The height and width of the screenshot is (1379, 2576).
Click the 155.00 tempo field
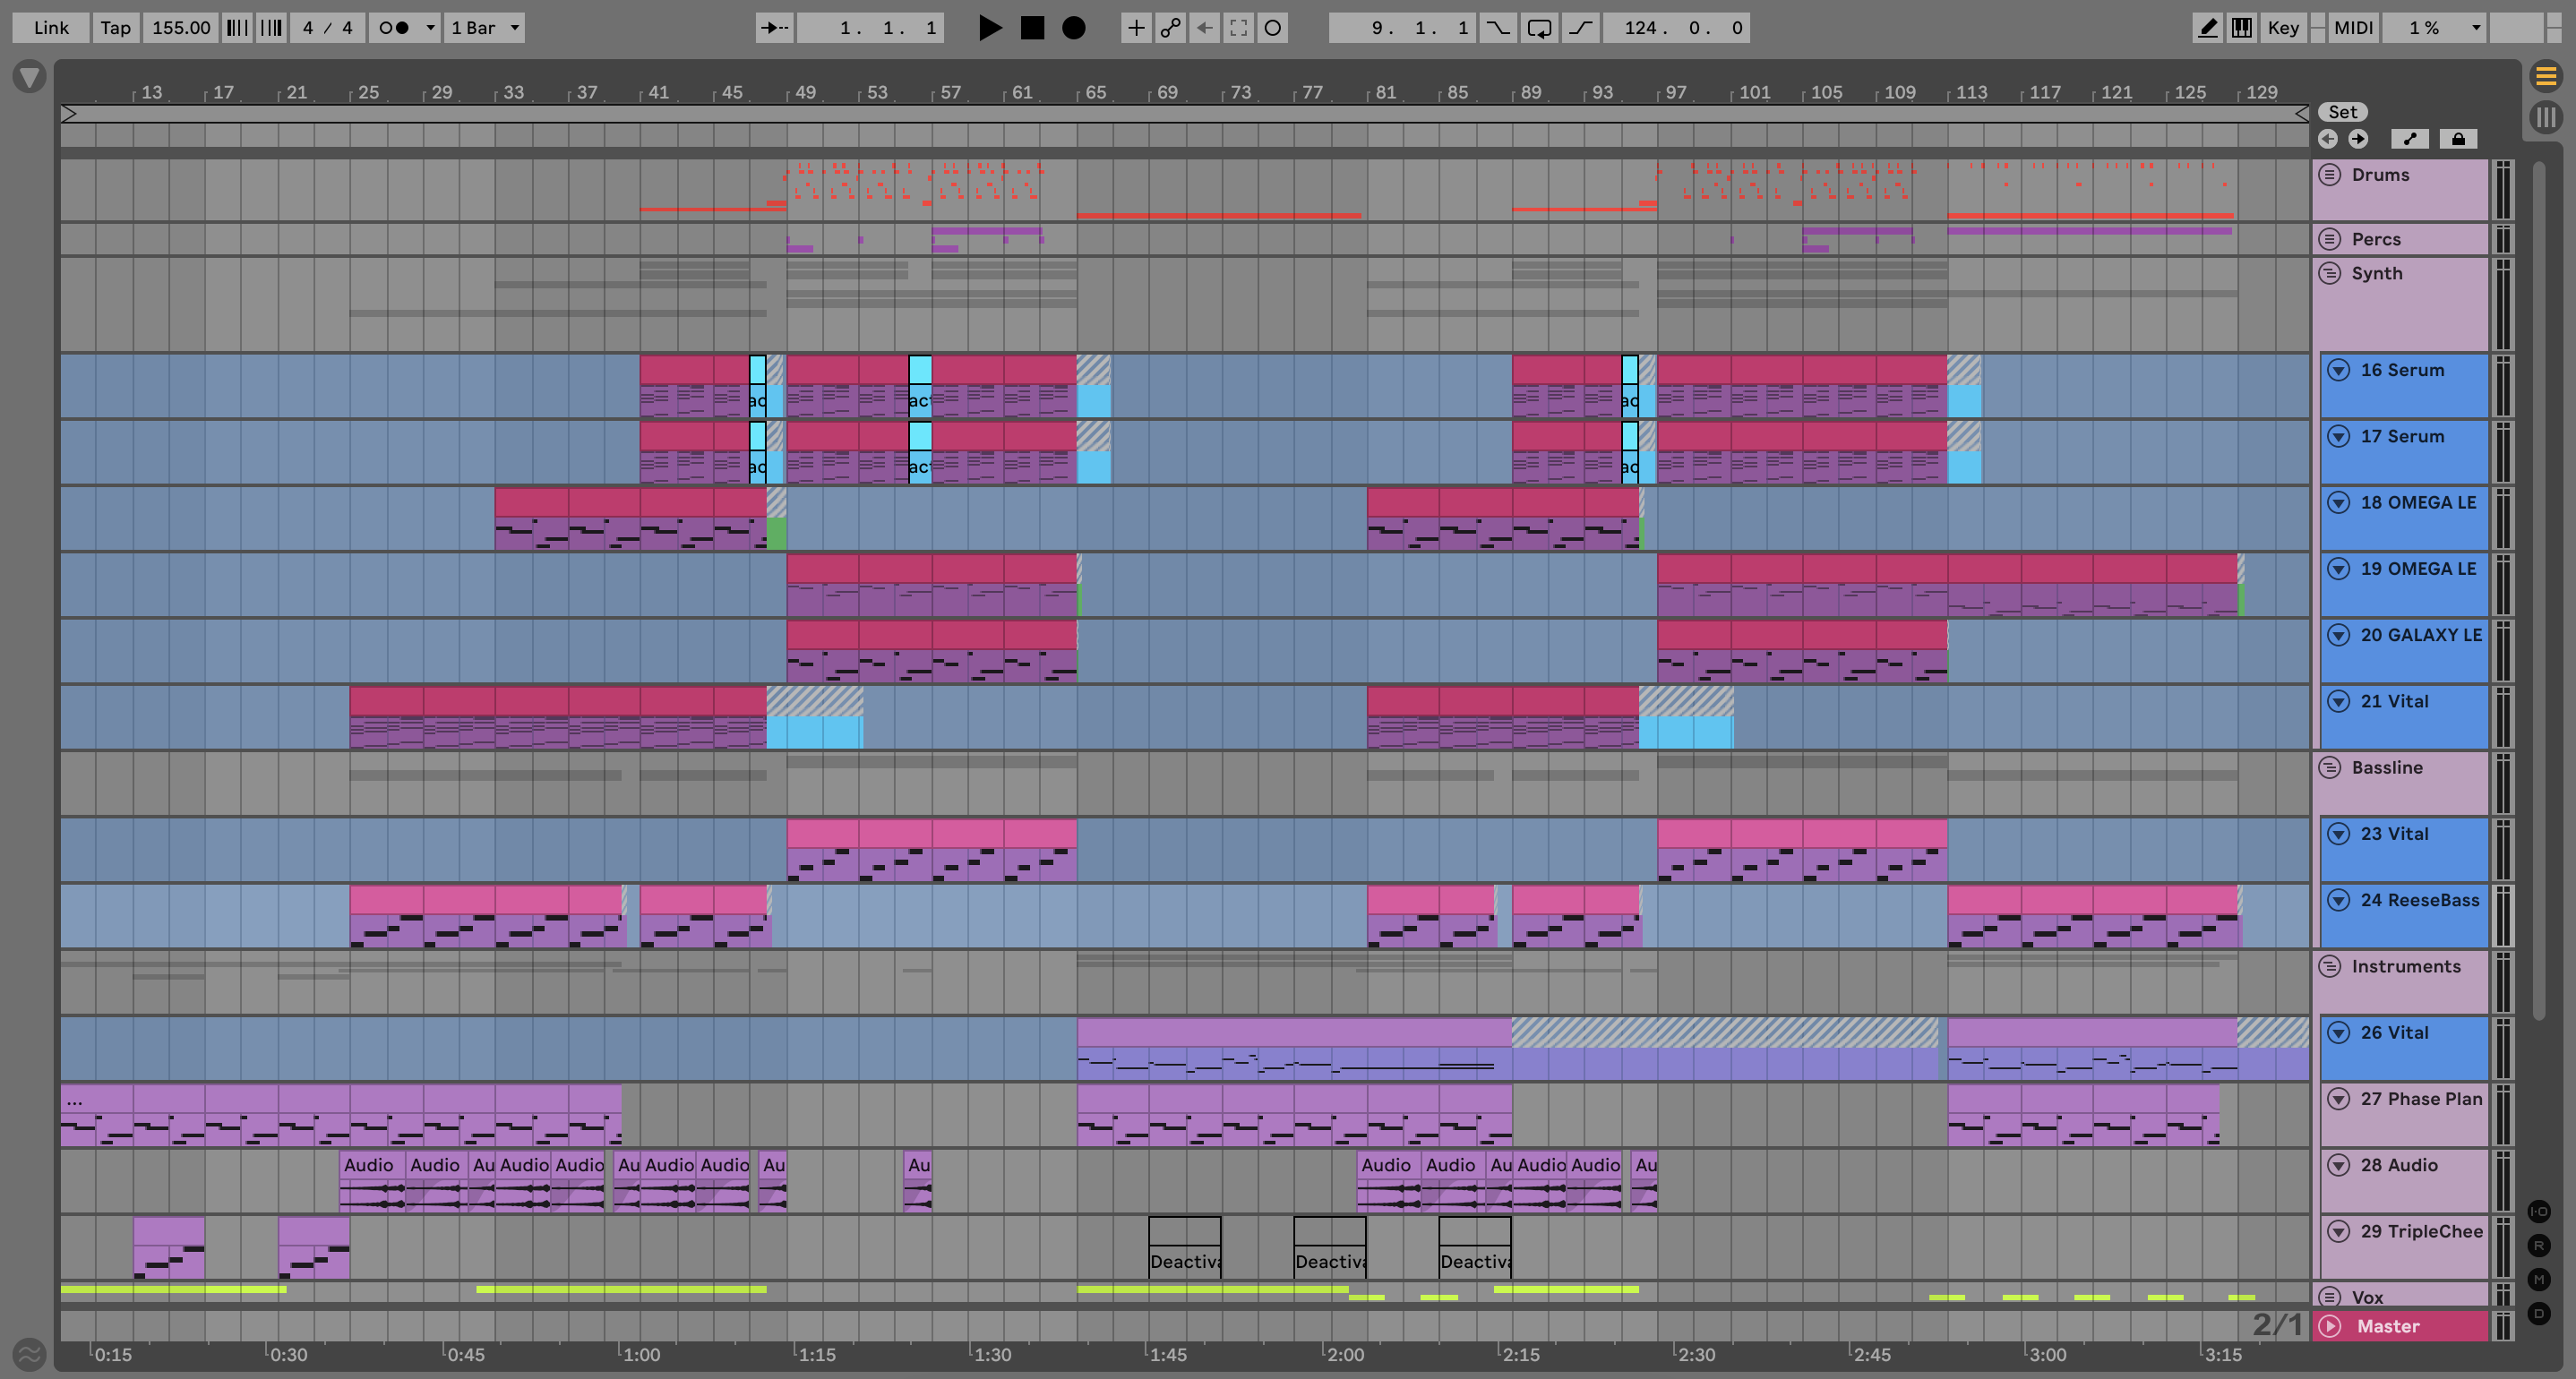click(x=181, y=28)
